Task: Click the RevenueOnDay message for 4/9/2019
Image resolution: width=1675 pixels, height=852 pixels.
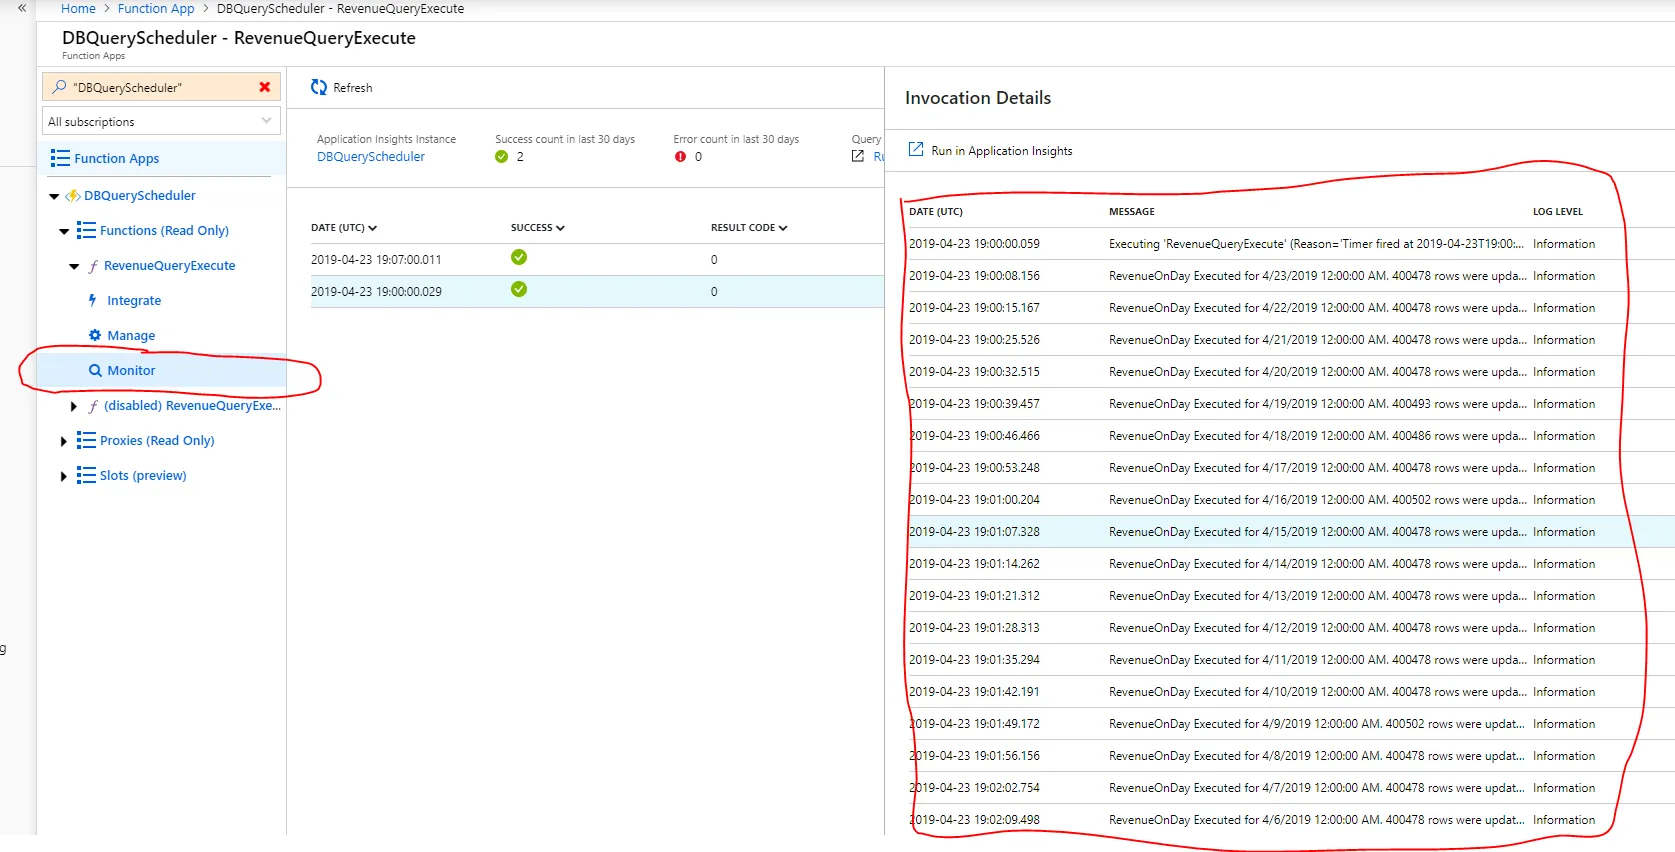Action: coord(1317,724)
